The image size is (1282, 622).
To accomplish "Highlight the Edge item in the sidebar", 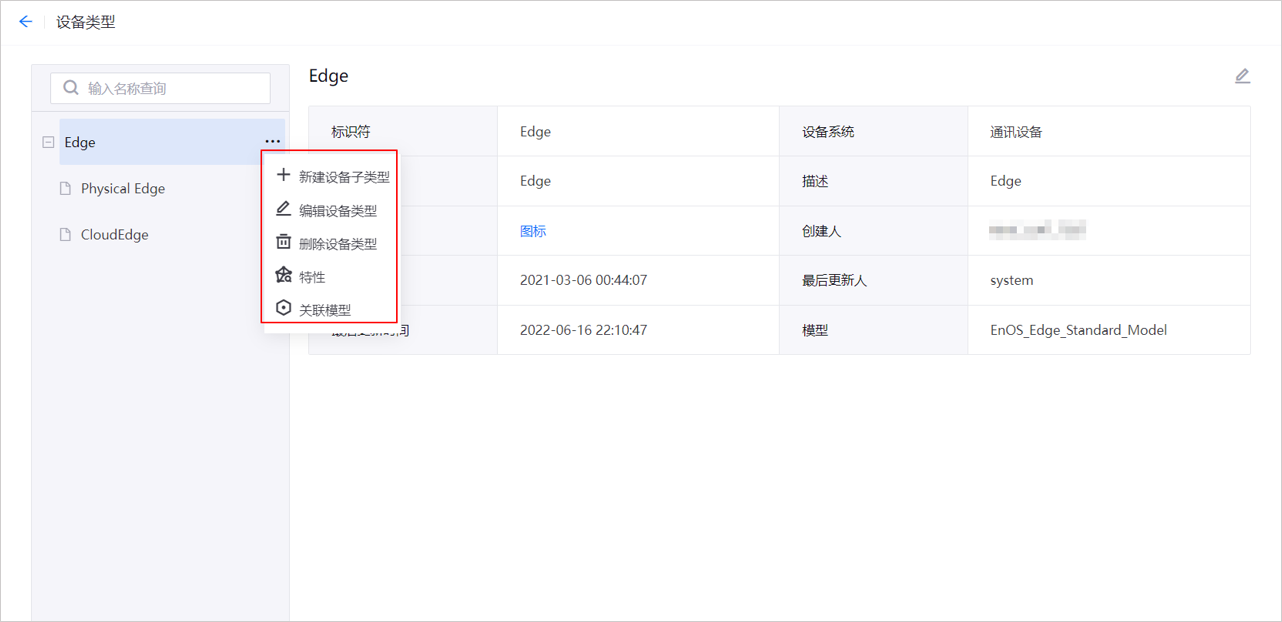I will click(79, 141).
